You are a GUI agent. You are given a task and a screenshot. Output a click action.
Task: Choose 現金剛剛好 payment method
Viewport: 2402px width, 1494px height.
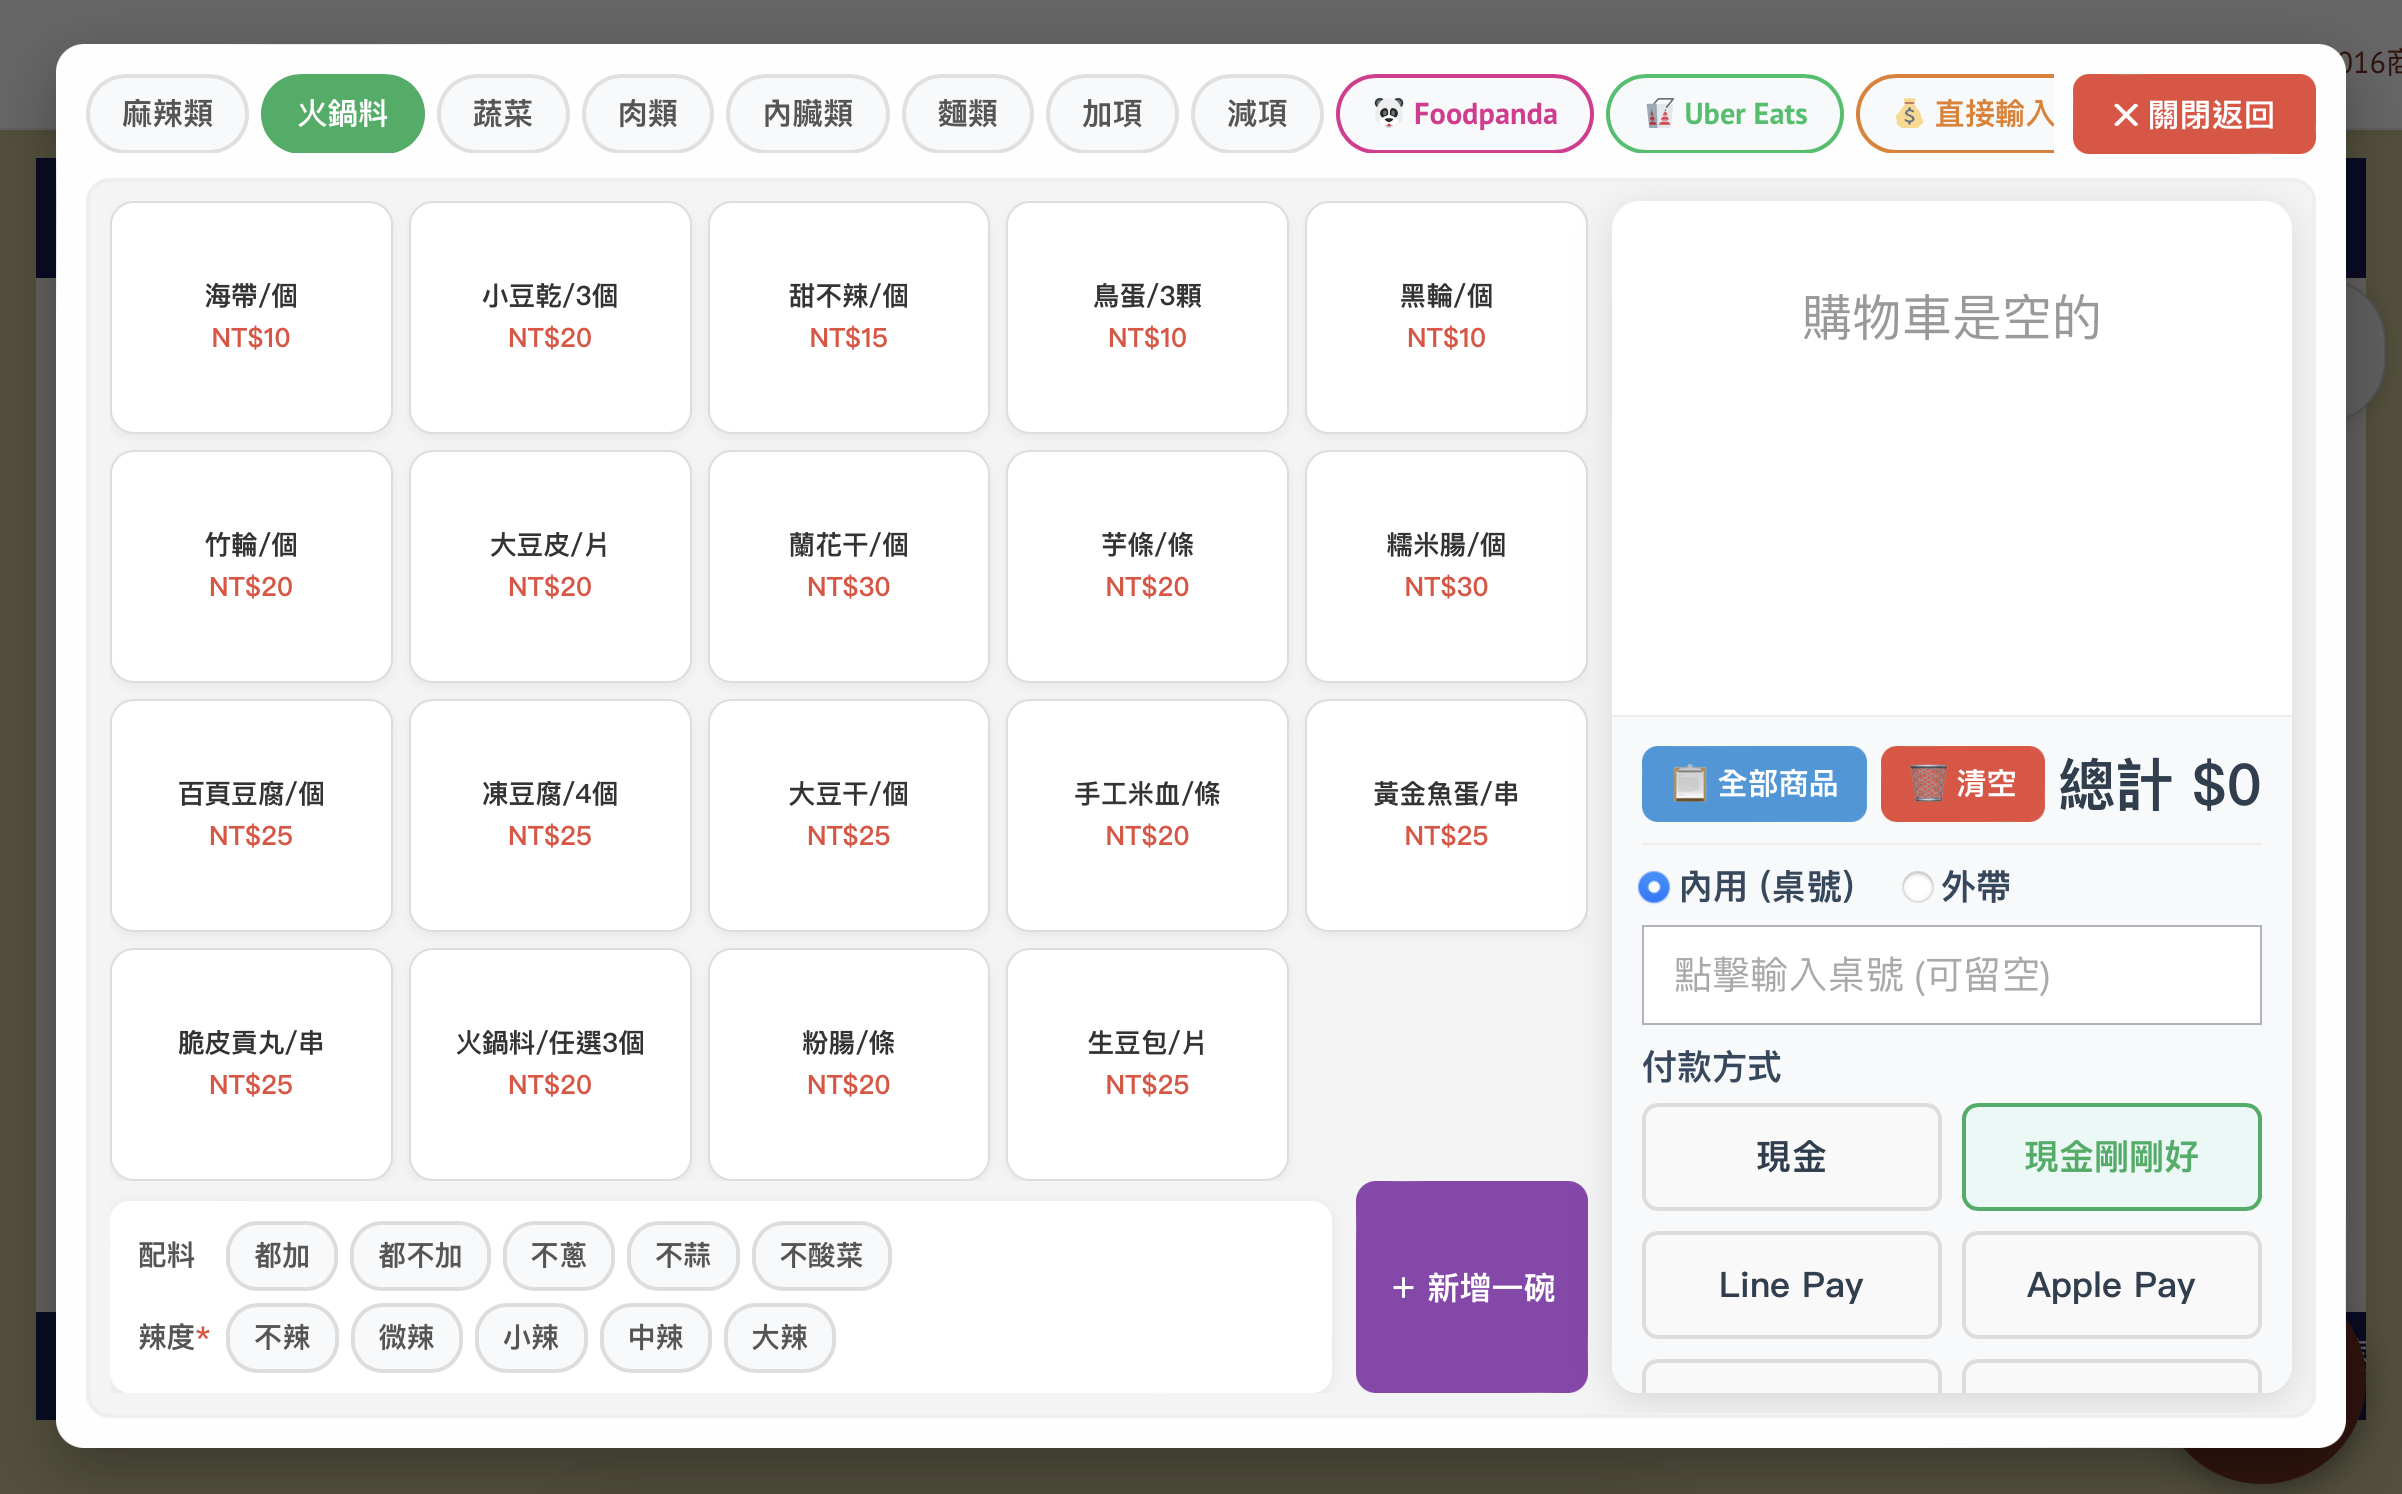tap(2111, 1158)
